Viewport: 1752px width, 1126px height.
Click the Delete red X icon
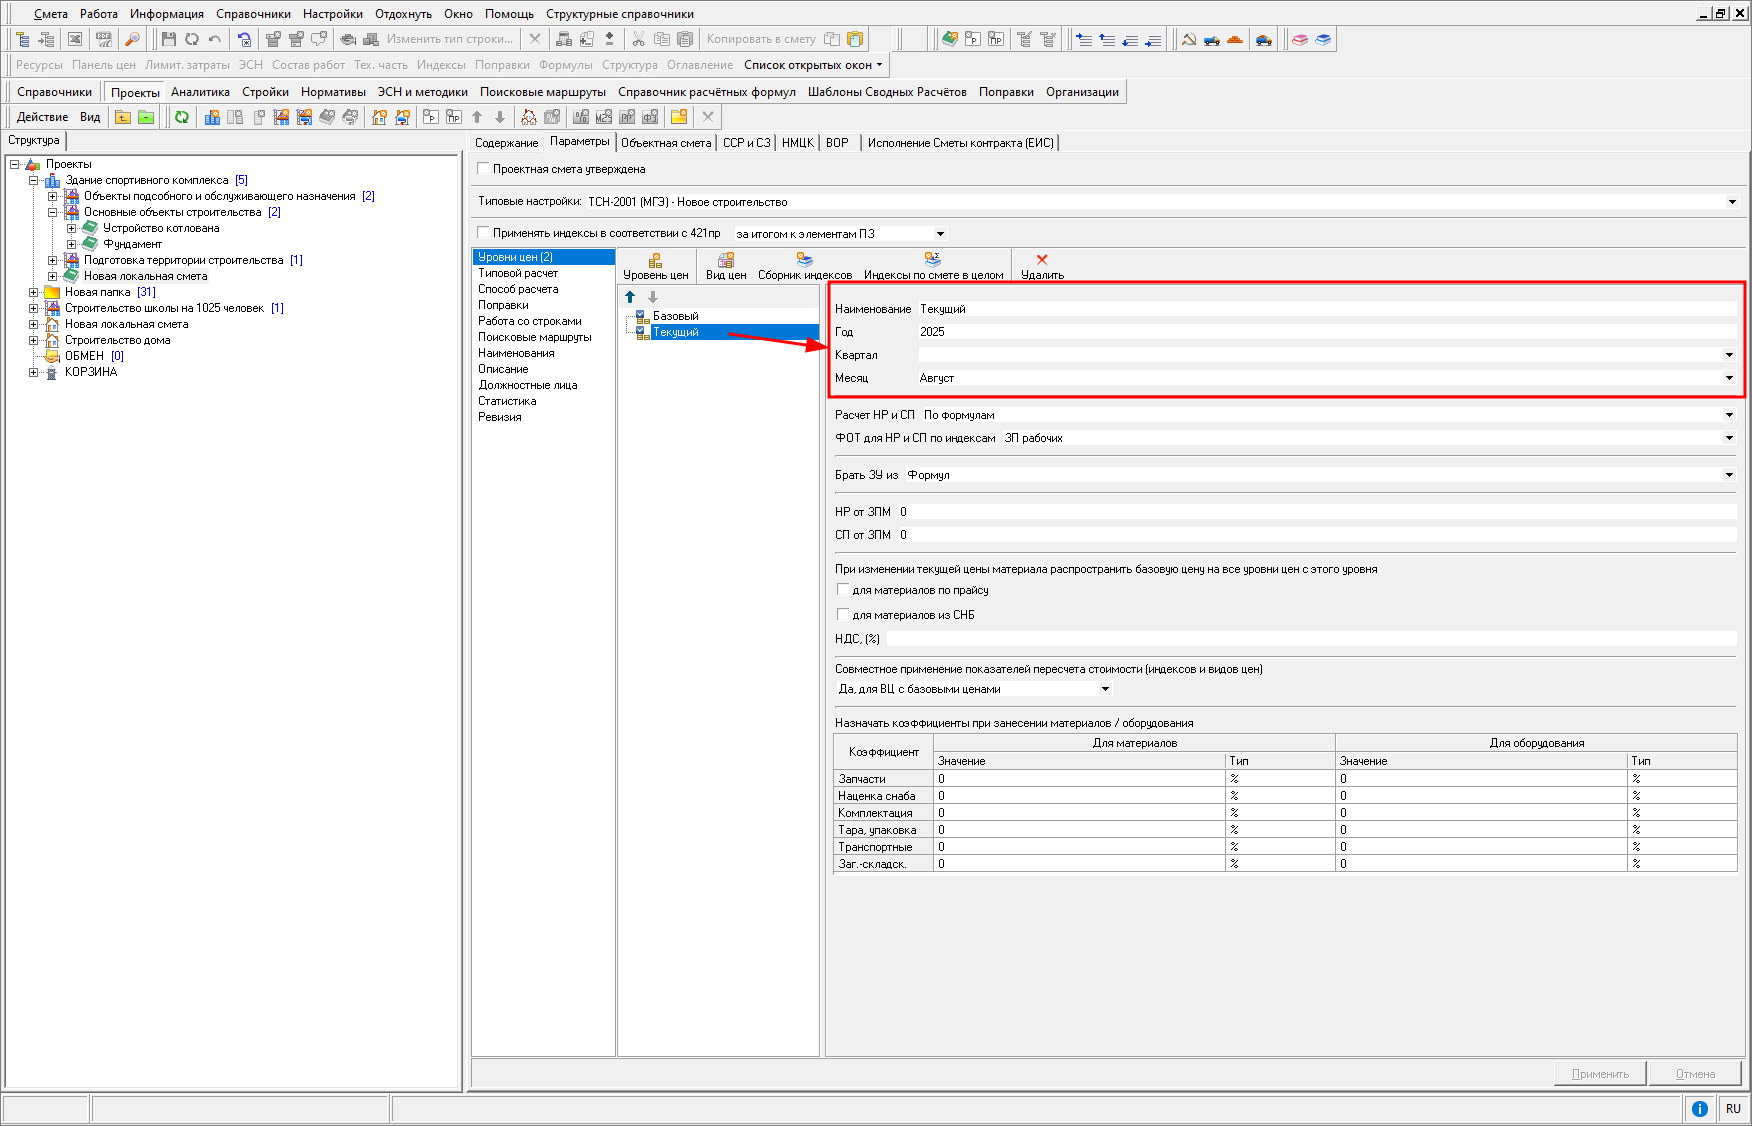click(1042, 260)
